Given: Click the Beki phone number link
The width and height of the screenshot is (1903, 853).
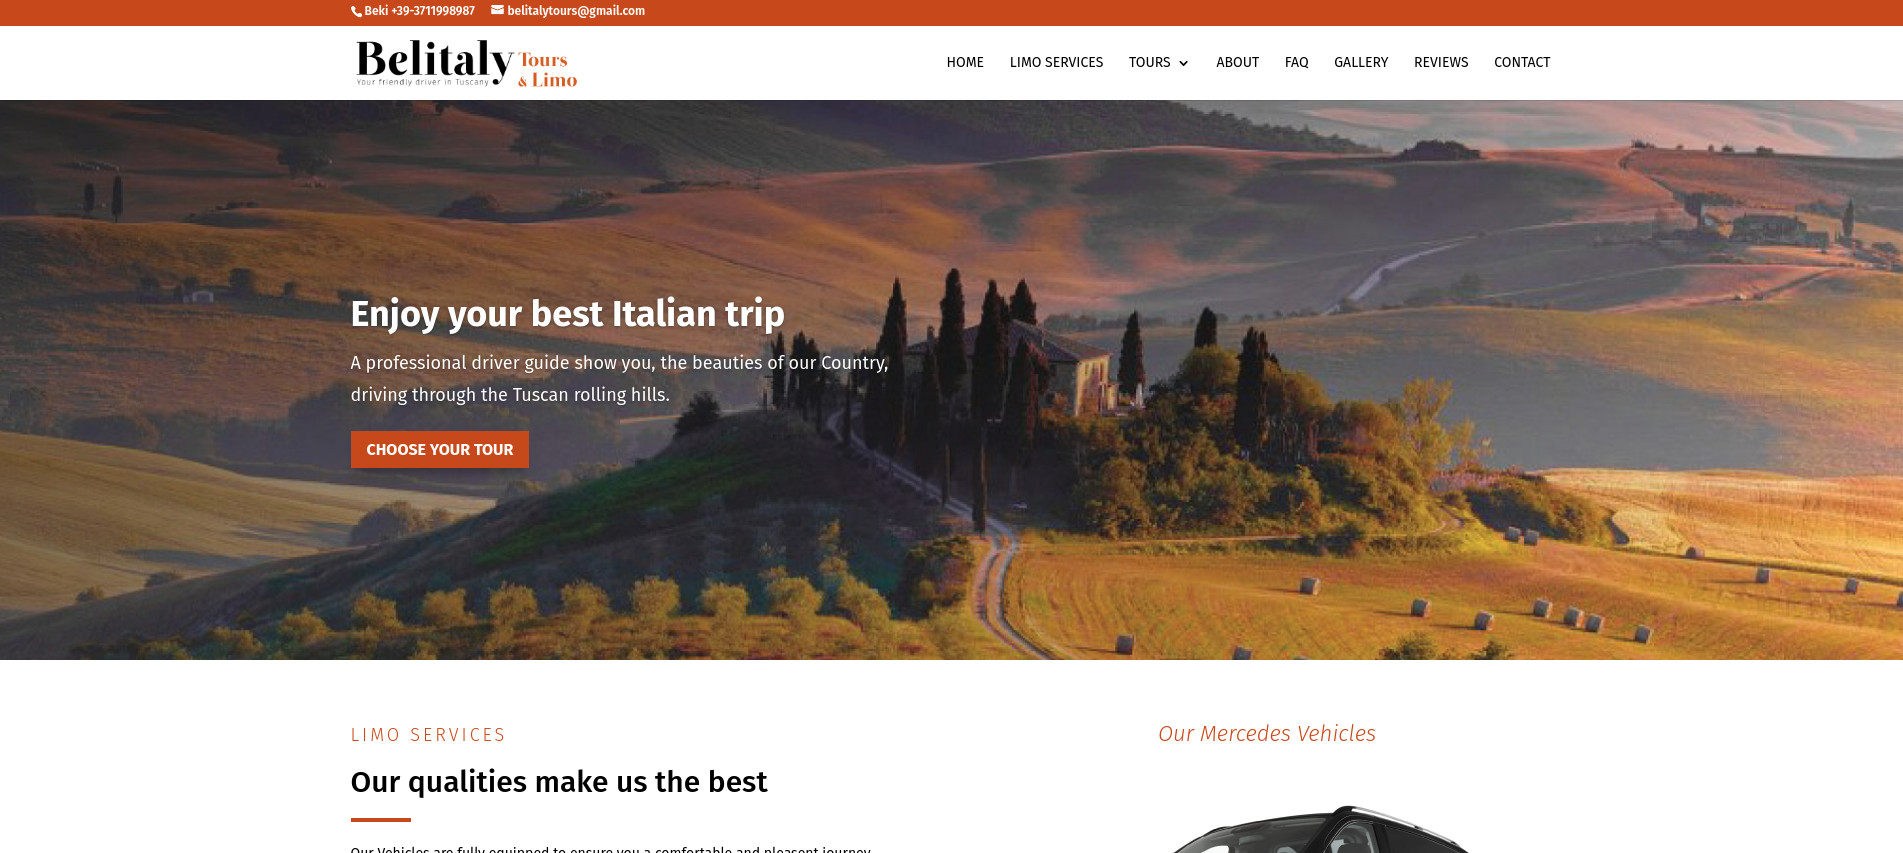Looking at the screenshot, I should click(419, 11).
